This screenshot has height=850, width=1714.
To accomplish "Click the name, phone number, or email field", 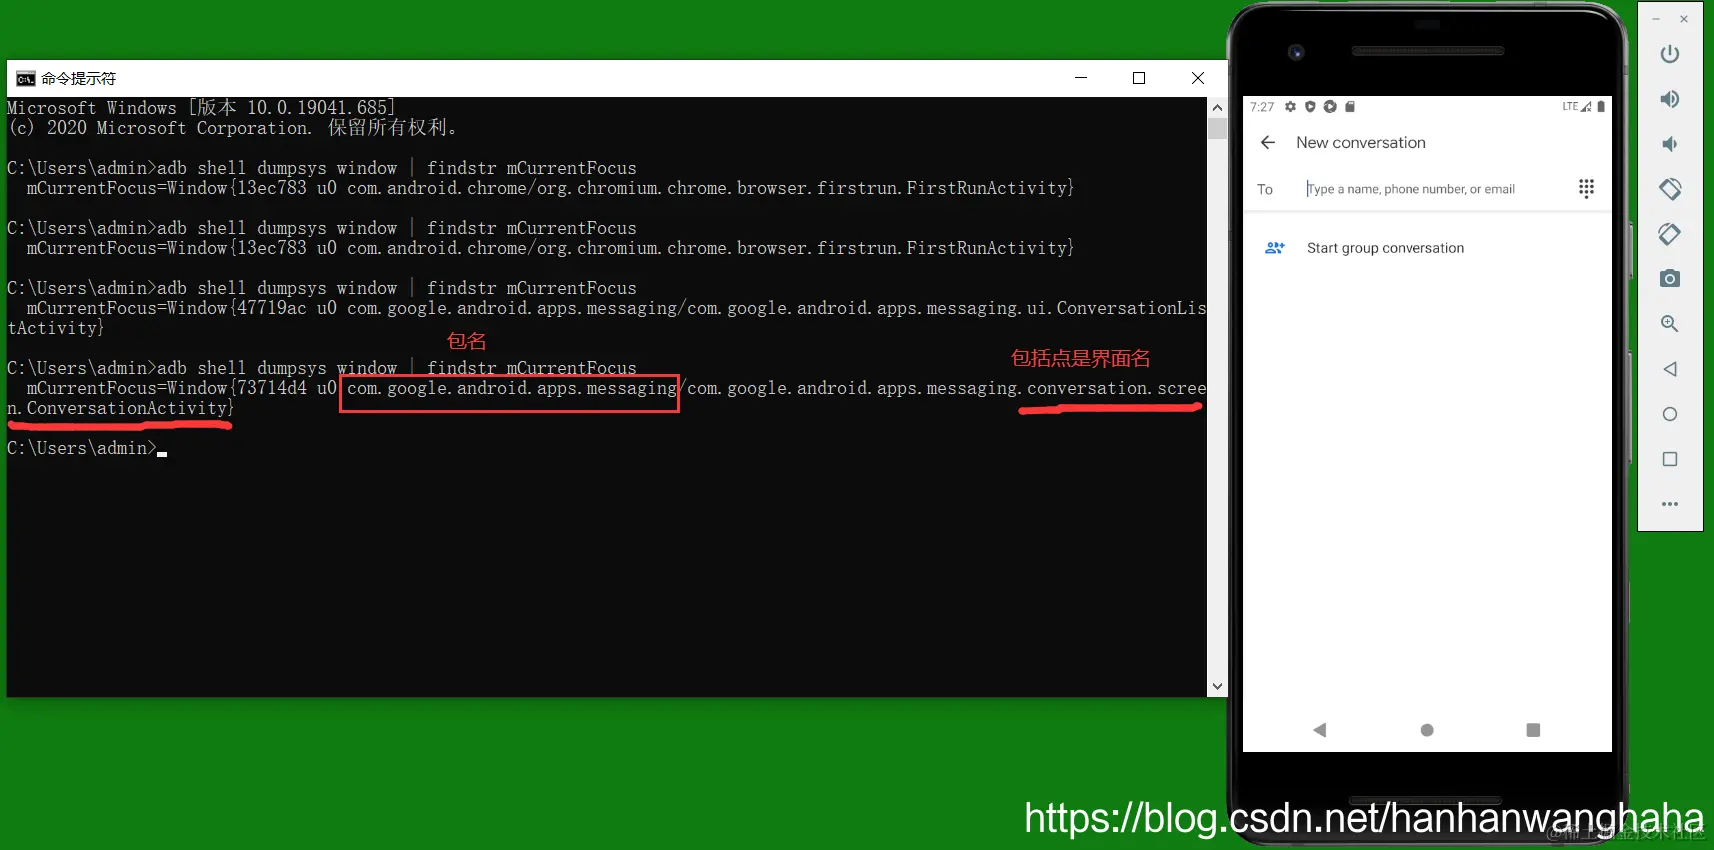I will (x=1410, y=189).
